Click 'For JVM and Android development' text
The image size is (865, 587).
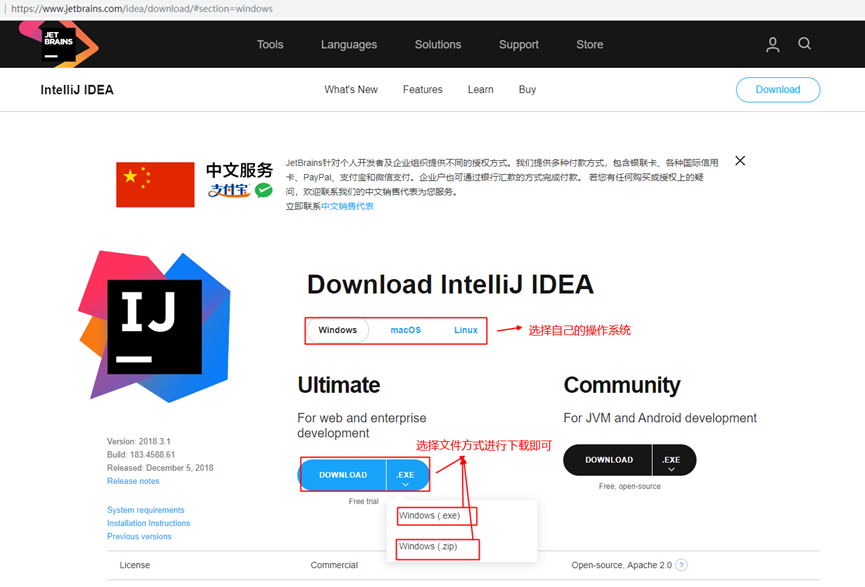pyautogui.click(x=660, y=418)
